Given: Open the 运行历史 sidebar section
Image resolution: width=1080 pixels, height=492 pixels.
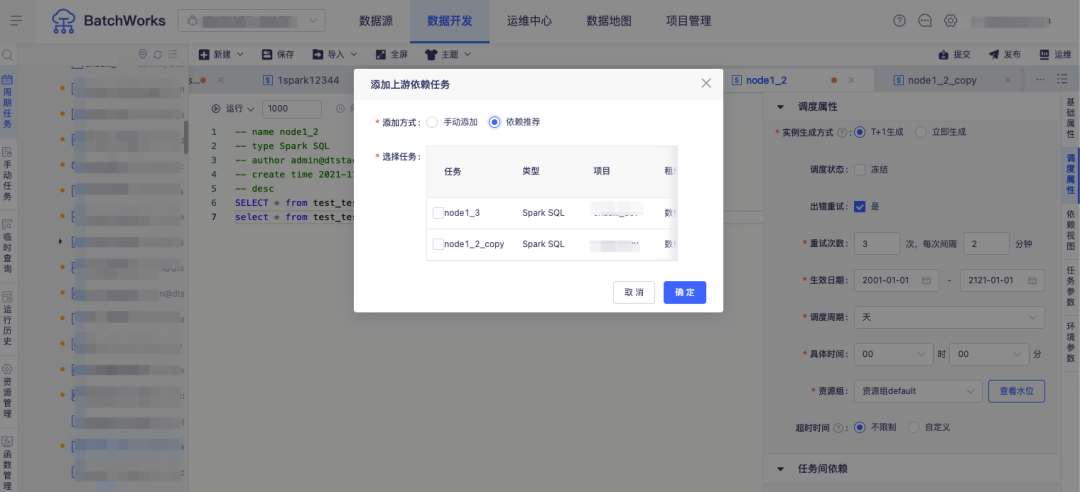Looking at the screenshot, I should pyautogui.click(x=8, y=318).
